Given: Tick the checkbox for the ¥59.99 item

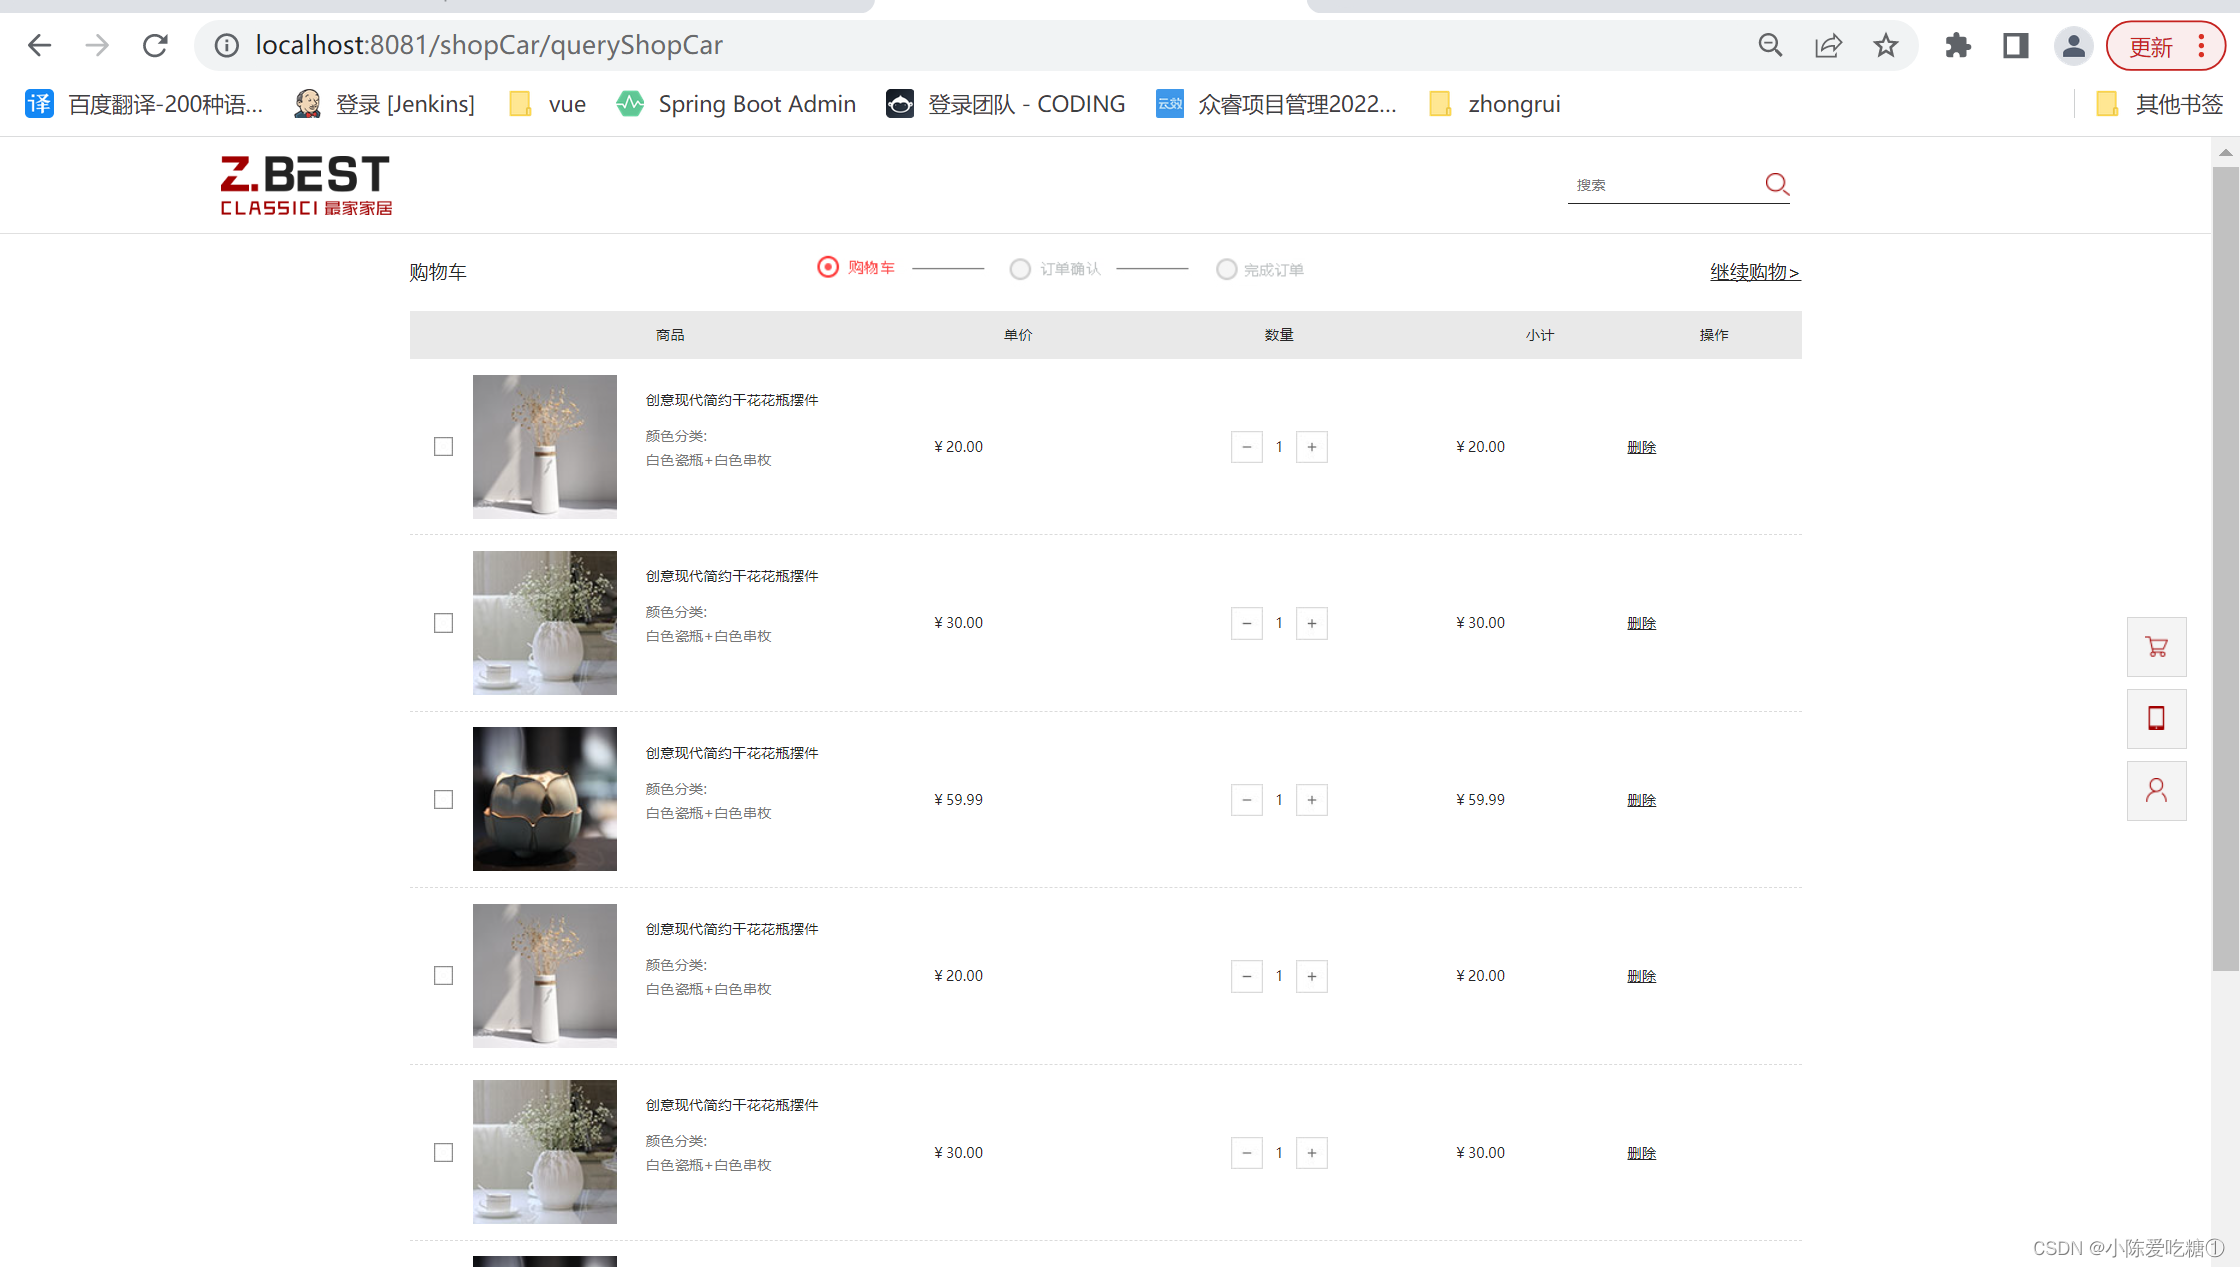Looking at the screenshot, I should click(x=443, y=800).
